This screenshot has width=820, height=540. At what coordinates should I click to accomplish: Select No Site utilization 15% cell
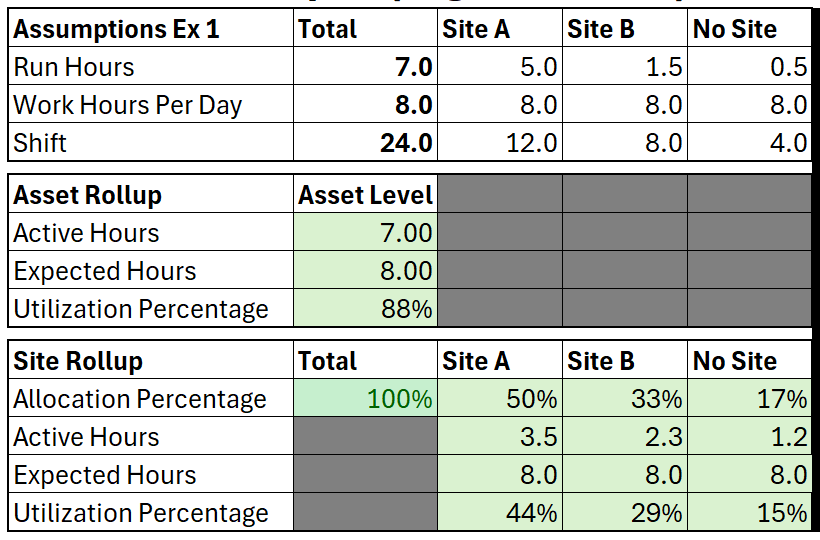749,512
